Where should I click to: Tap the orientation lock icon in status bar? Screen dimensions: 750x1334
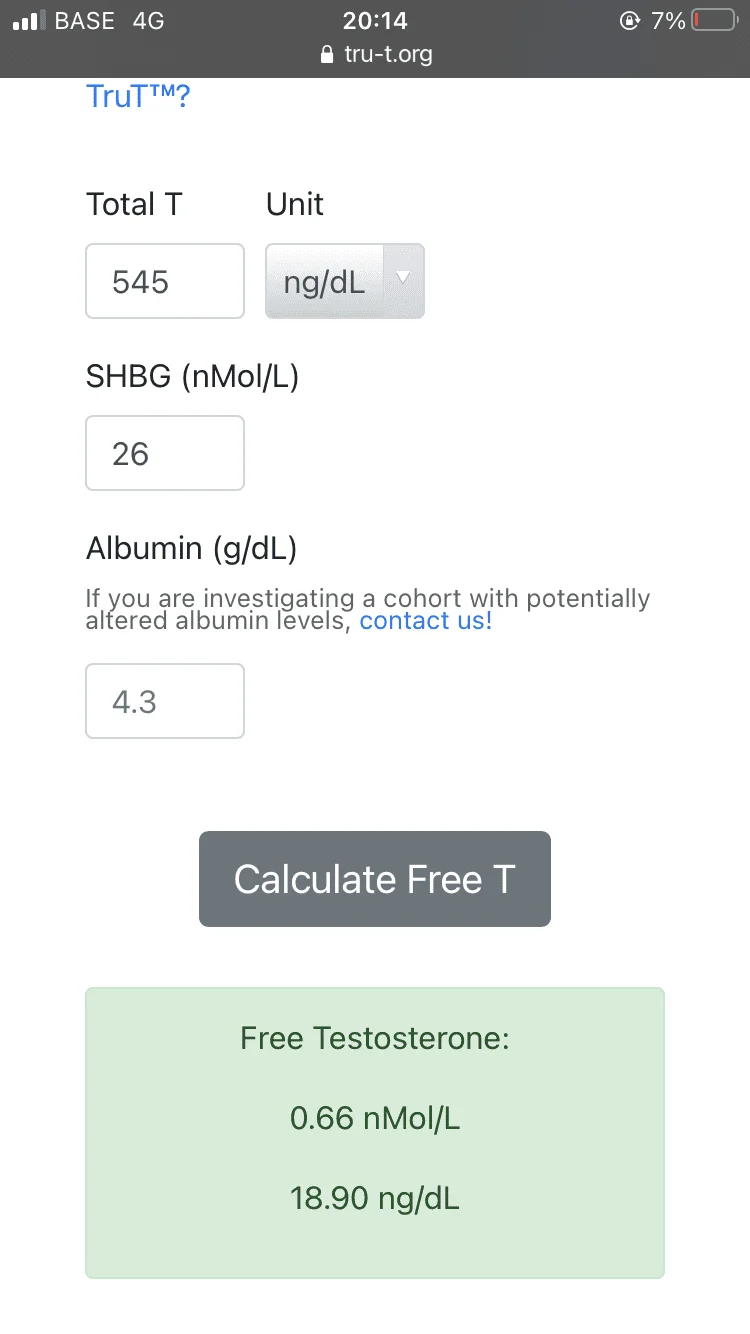(630, 21)
